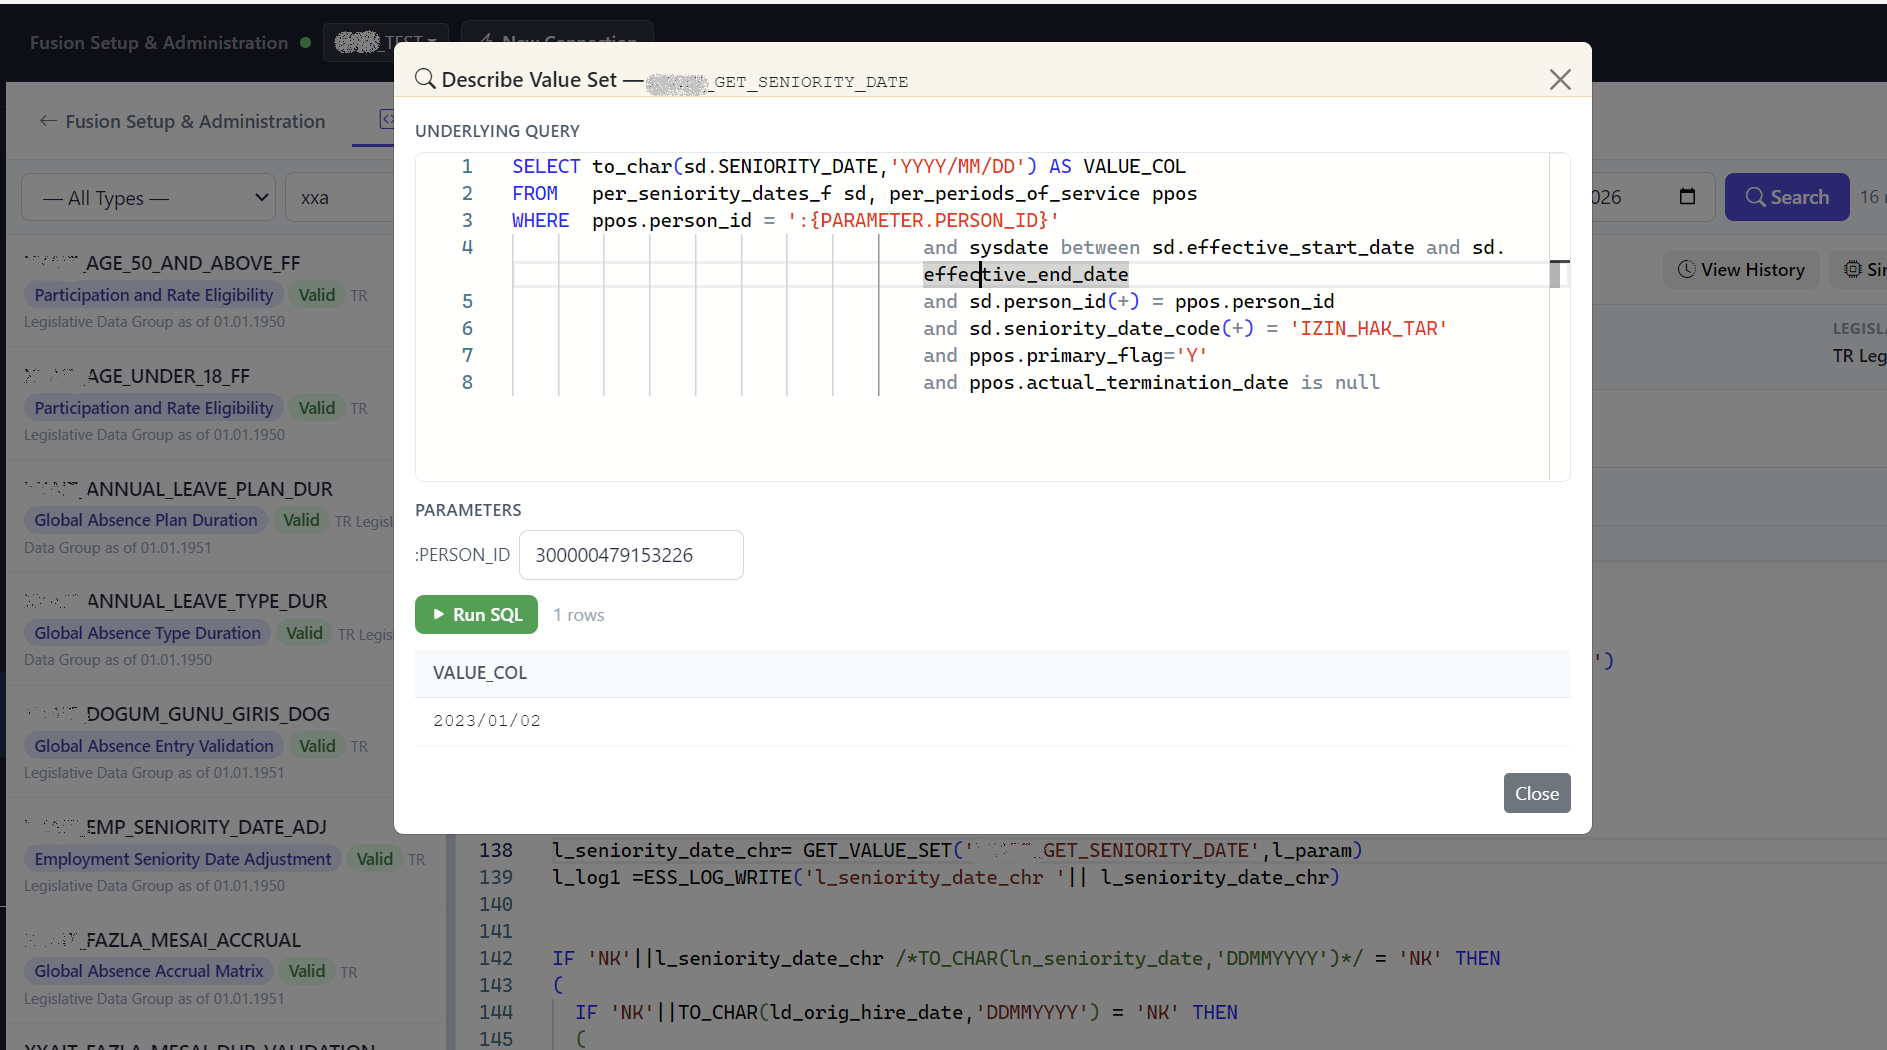Click Employment Seniority Date Adjustment tag
Image resolution: width=1887 pixels, height=1050 pixels.
(183, 859)
